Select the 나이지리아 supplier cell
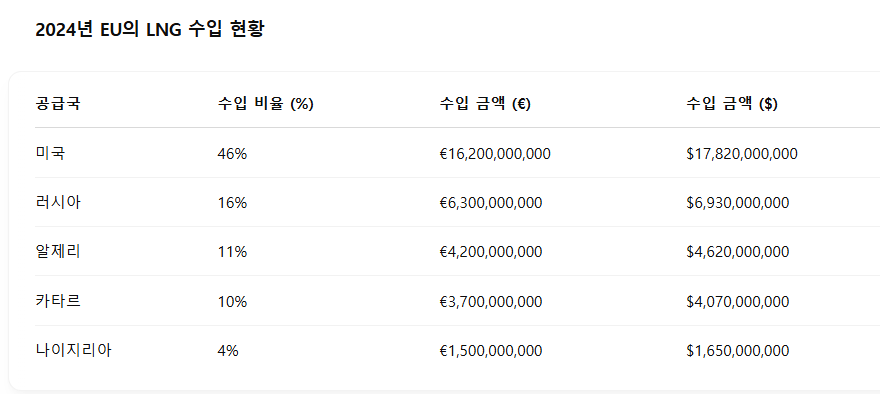The image size is (880, 394). coord(73,351)
